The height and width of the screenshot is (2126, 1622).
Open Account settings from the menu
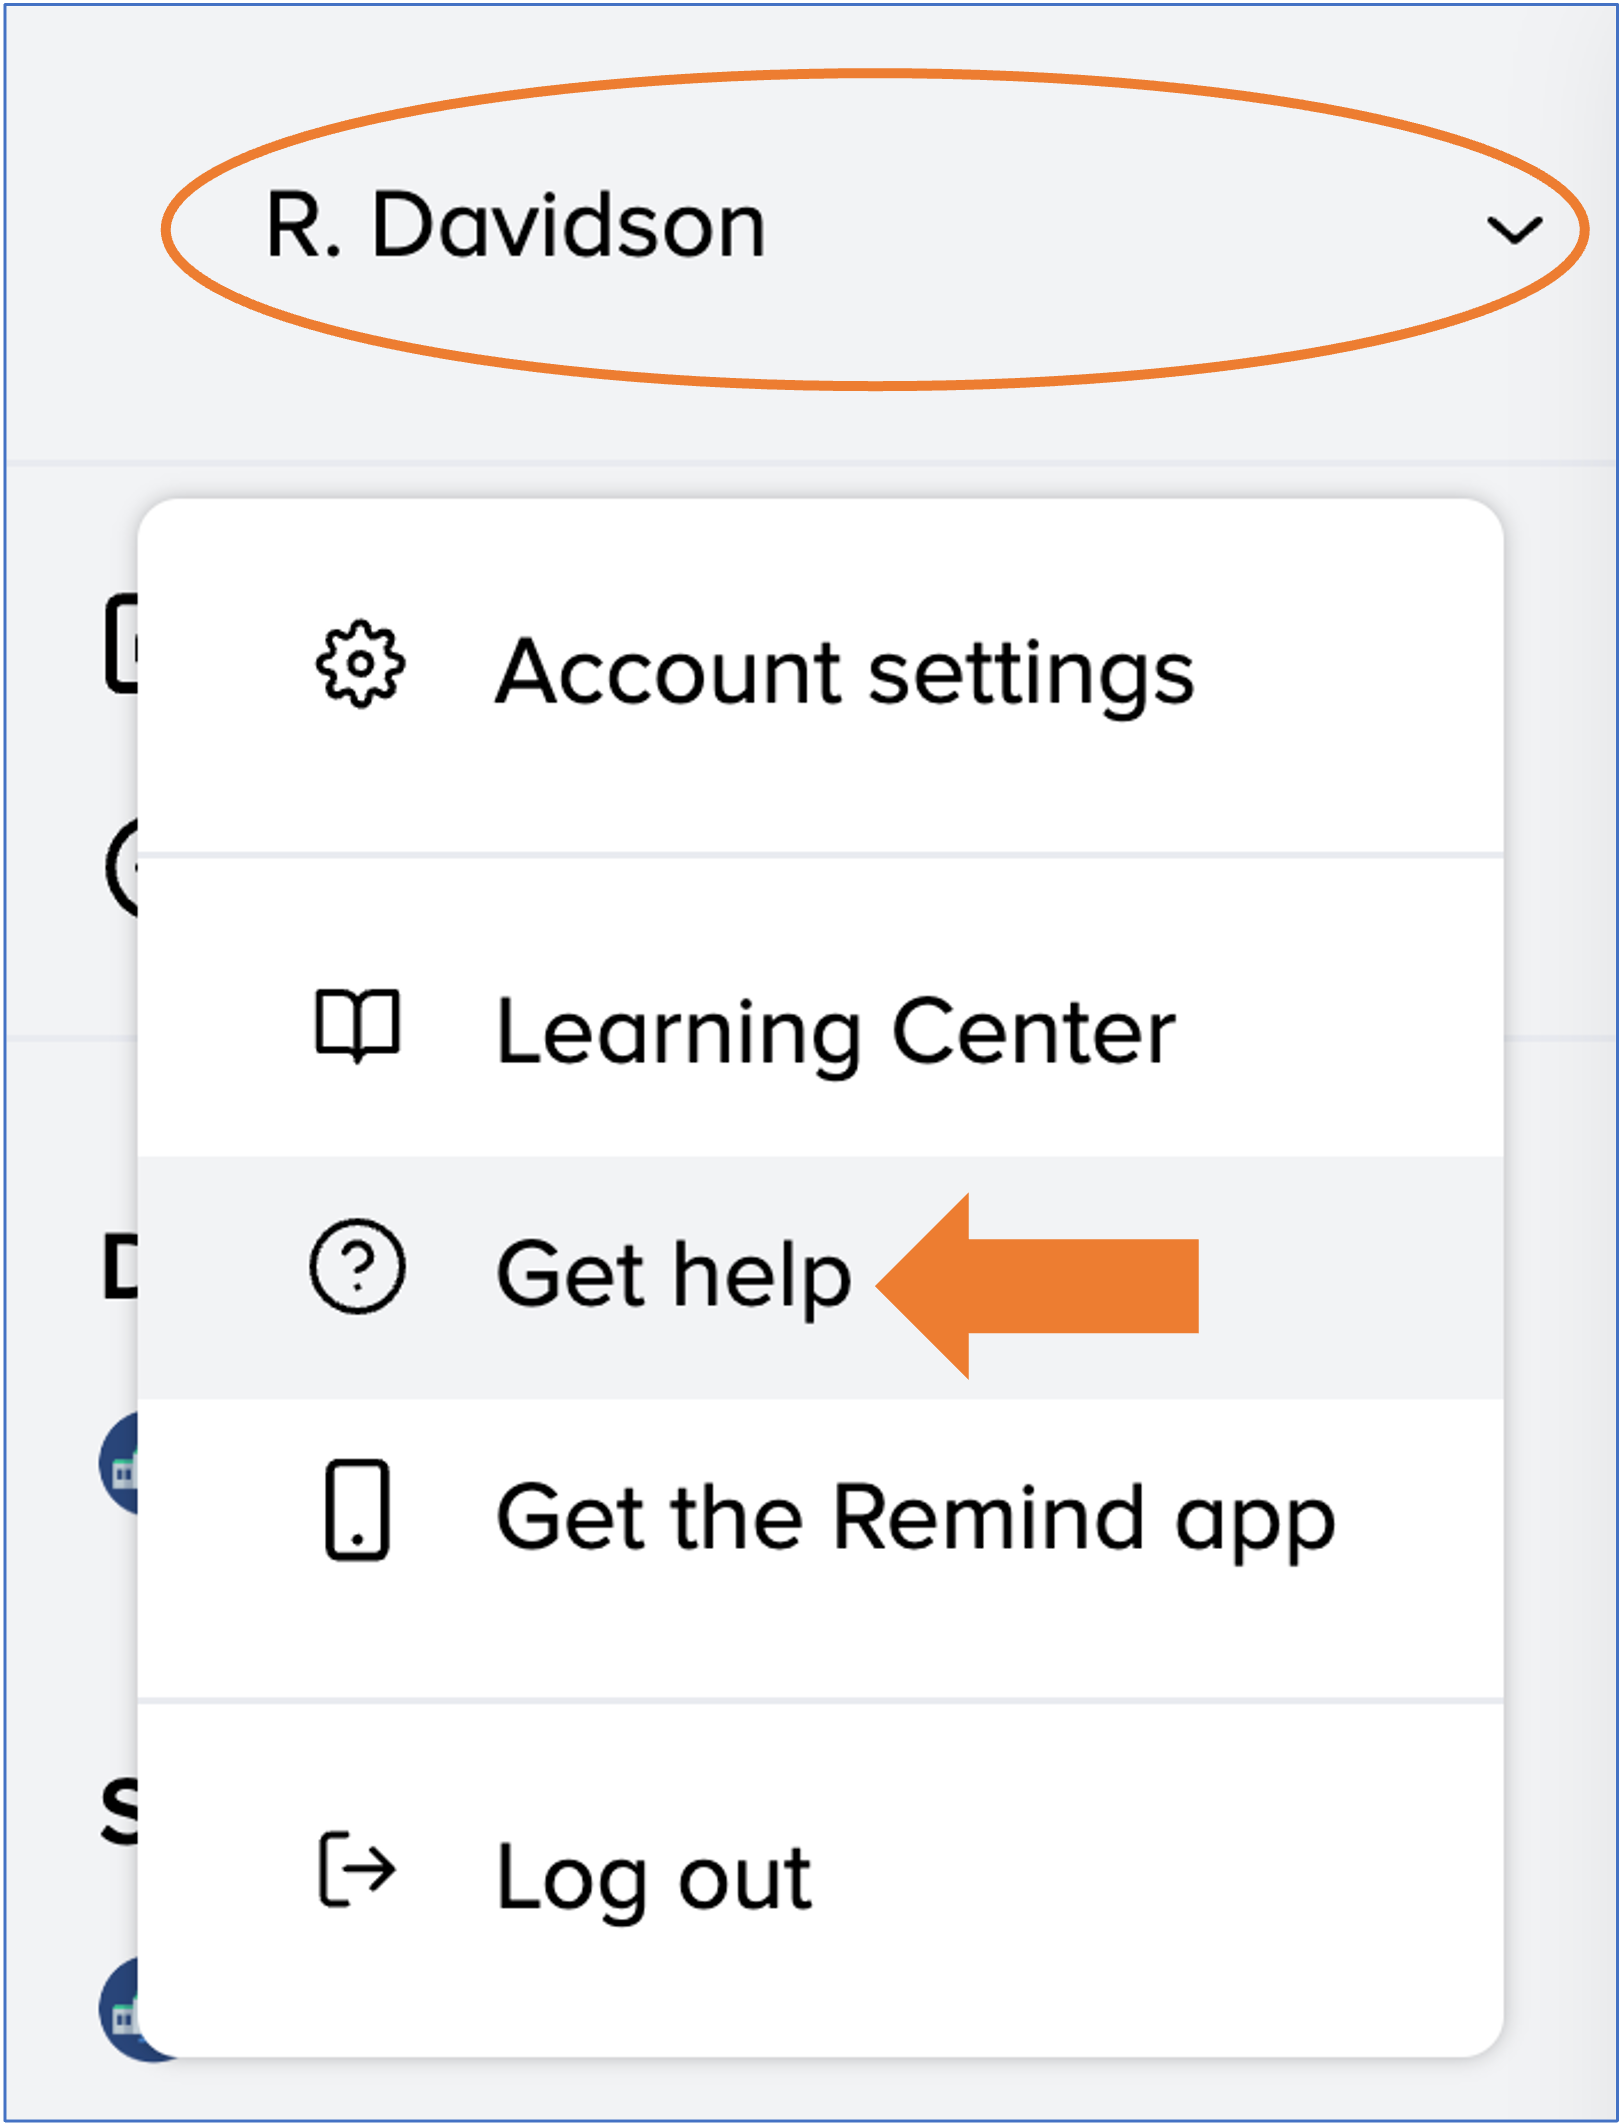[845, 672]
